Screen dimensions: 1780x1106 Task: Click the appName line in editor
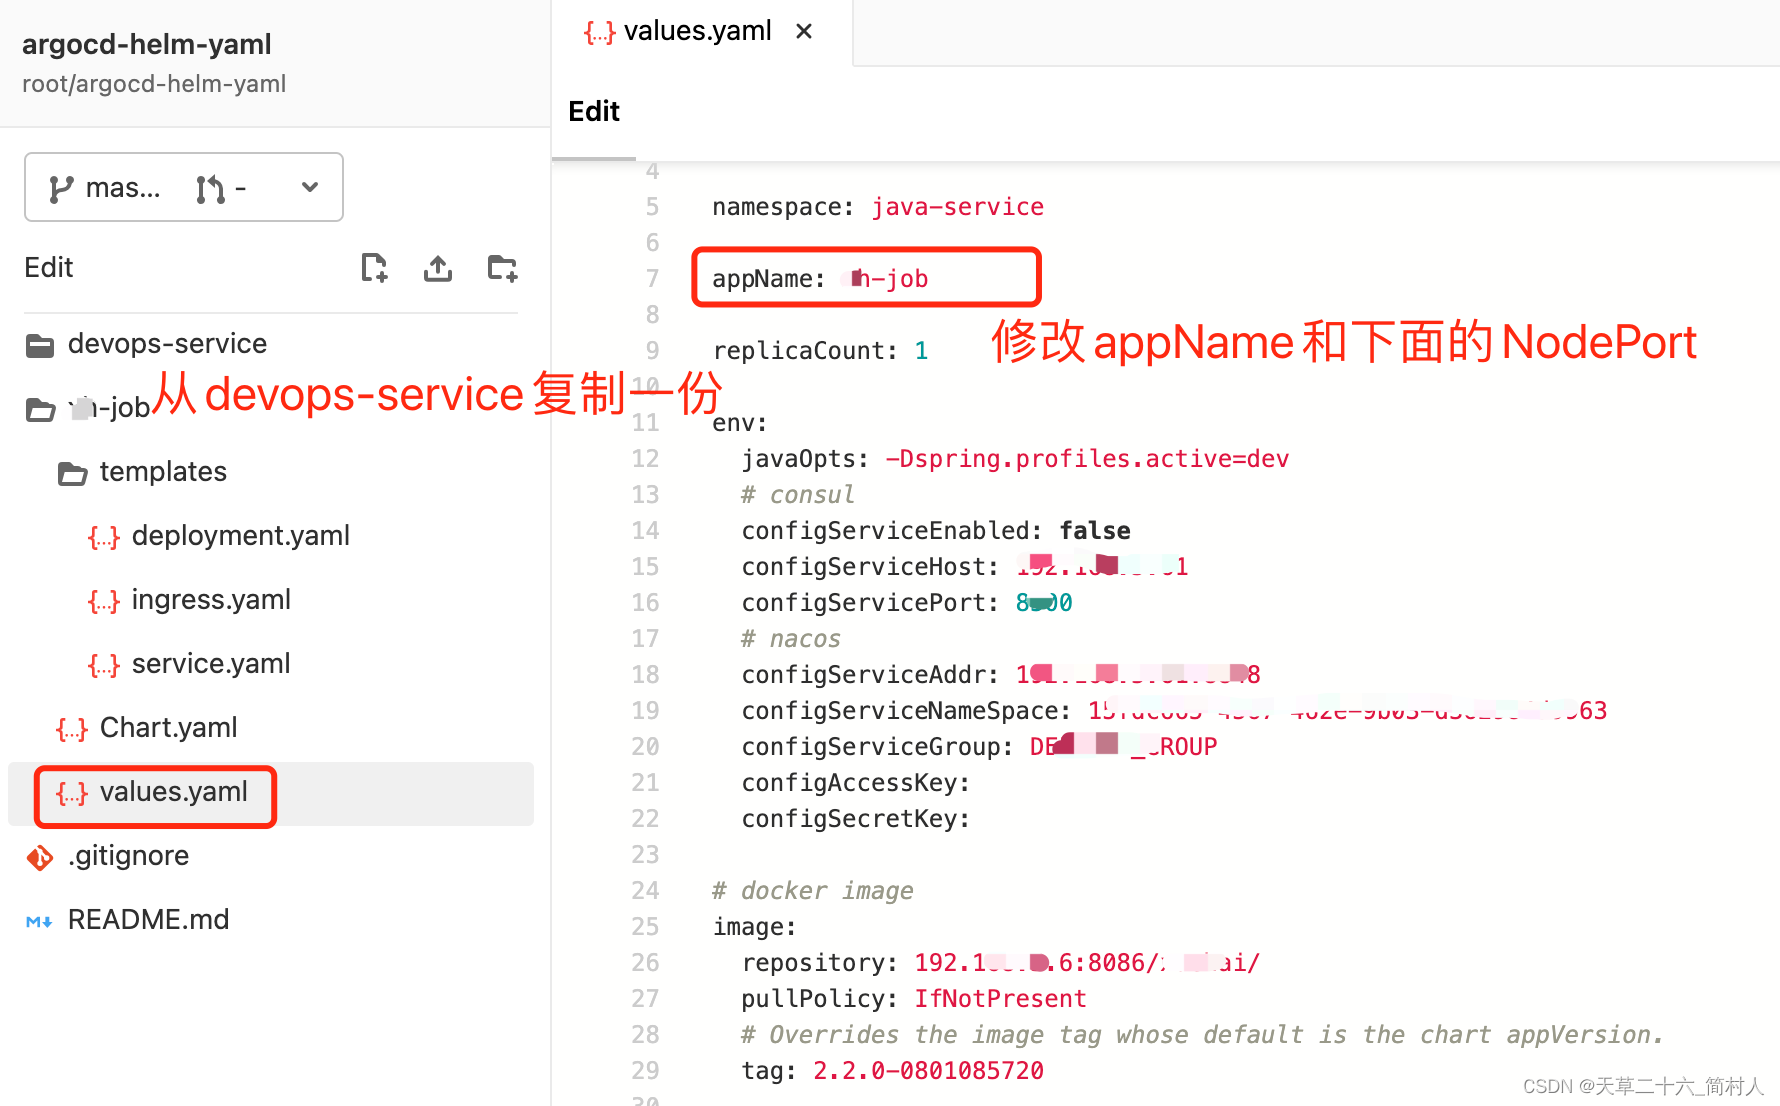(820, 279)
